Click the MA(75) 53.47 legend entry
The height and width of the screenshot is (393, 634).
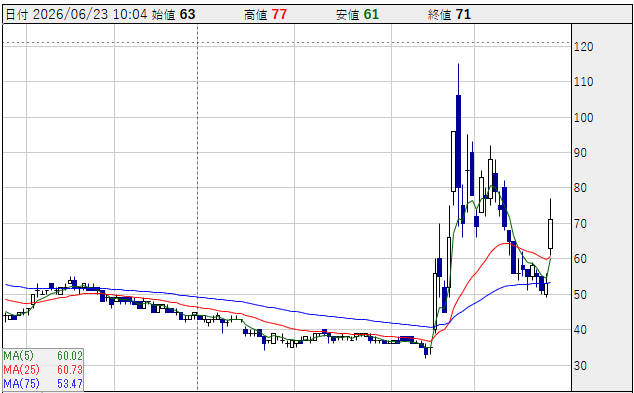click(x=43, y=383)
